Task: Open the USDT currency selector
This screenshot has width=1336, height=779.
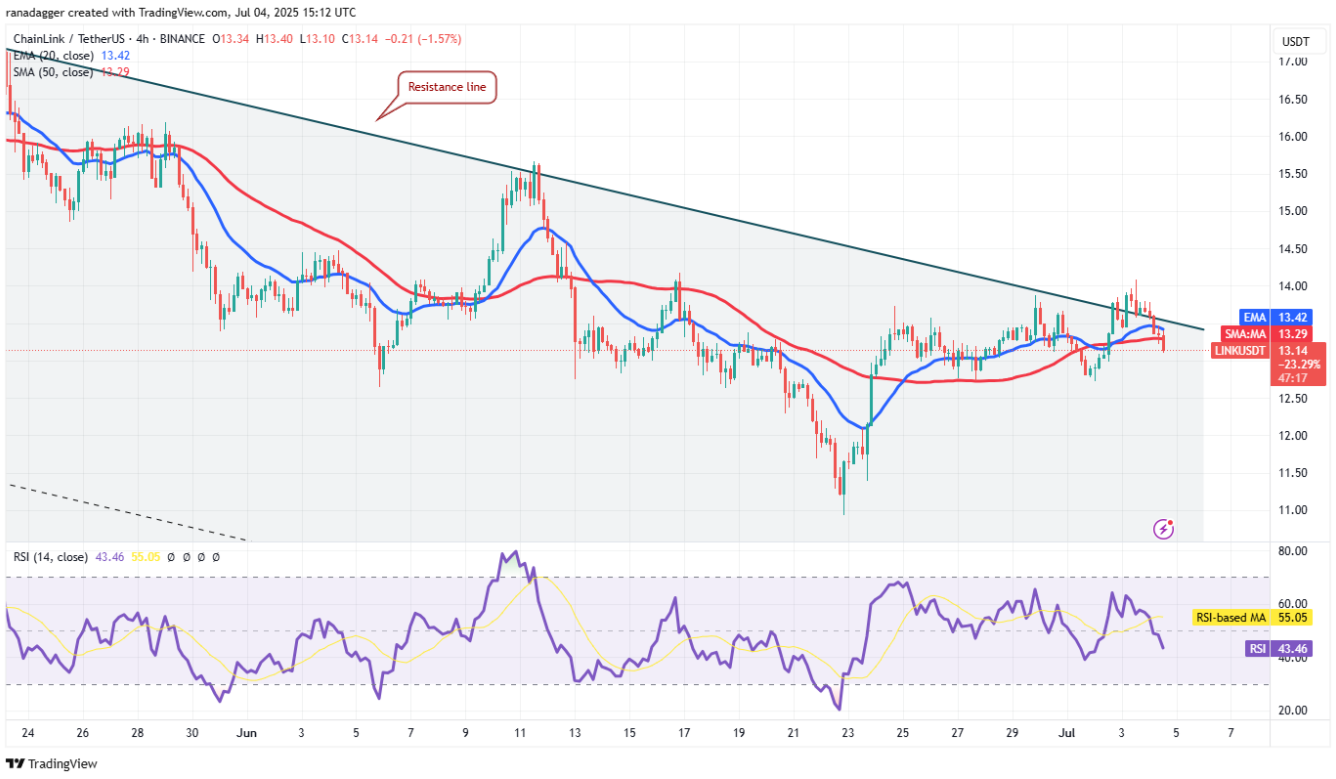Action: click(x=1297, y=41)
